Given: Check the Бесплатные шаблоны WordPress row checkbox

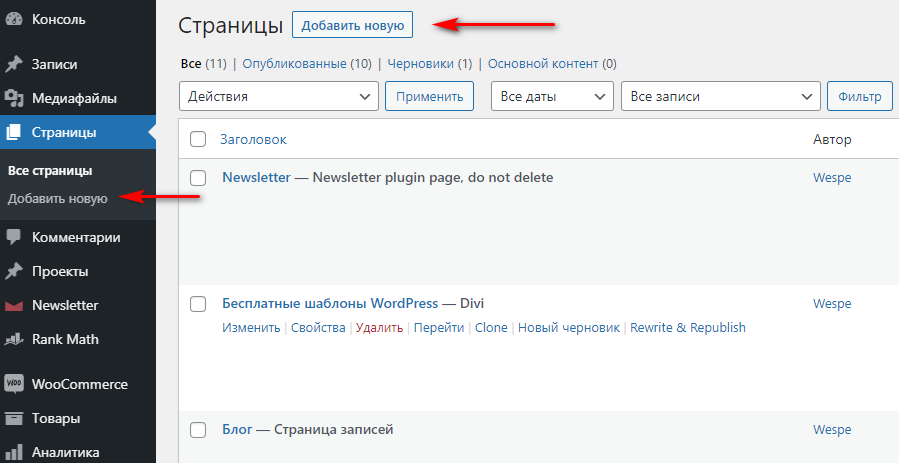Looking at the screenshot, I should (x=198, y=304).
